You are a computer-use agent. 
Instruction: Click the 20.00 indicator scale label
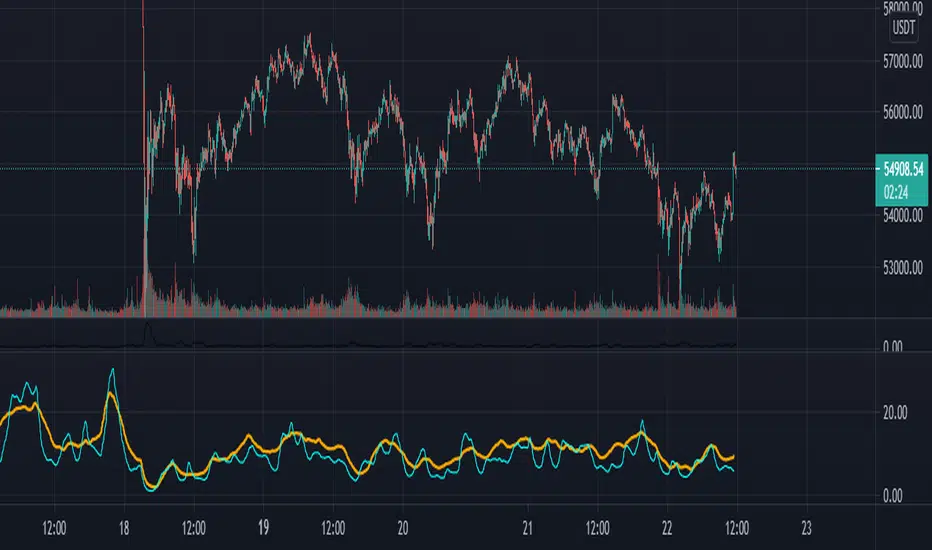point(895,413)
